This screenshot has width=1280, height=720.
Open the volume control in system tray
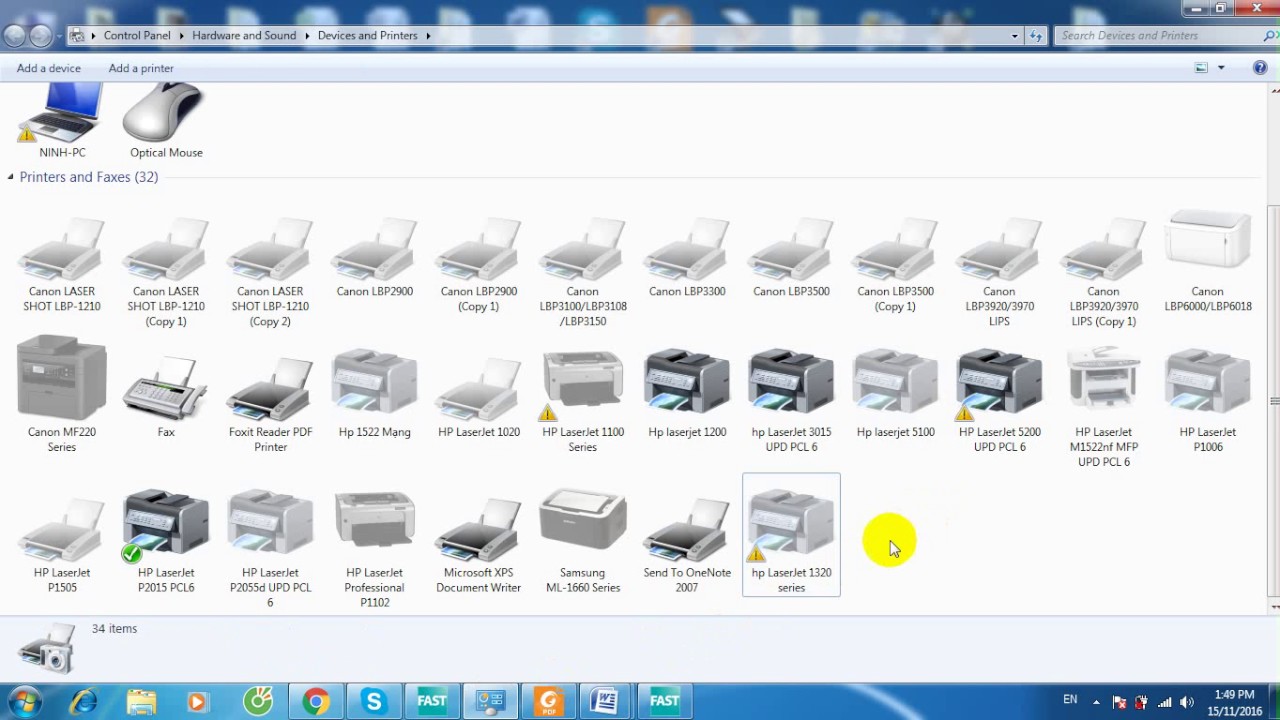(x=1186, y=701)
